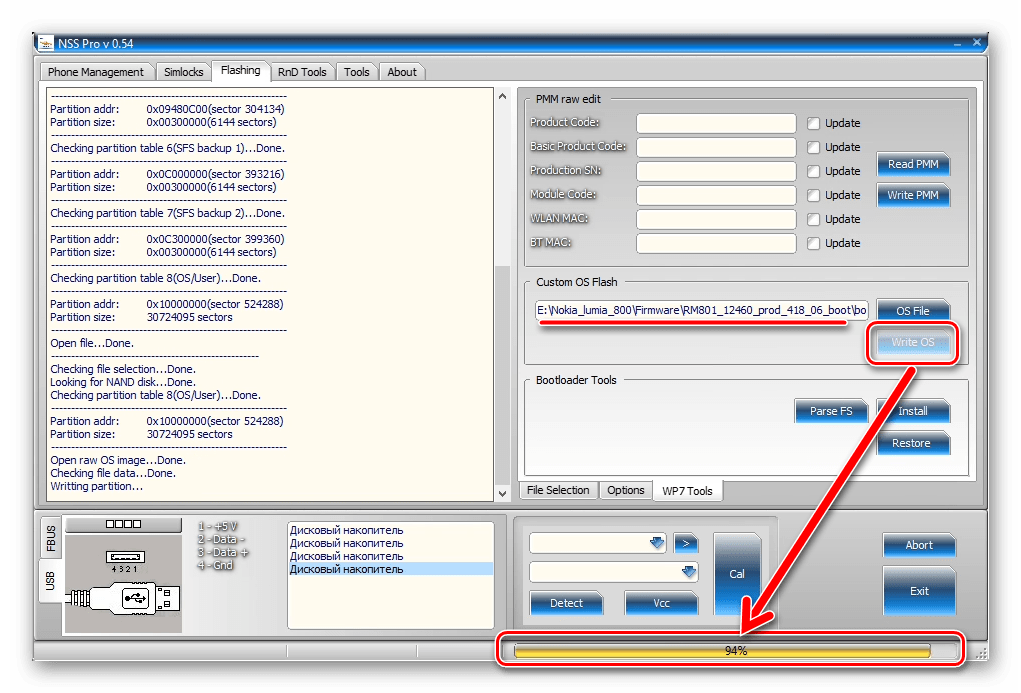Tick the Update checkbox for Module Code
This screenshot has height=693, width=1021.
[813, 195]
